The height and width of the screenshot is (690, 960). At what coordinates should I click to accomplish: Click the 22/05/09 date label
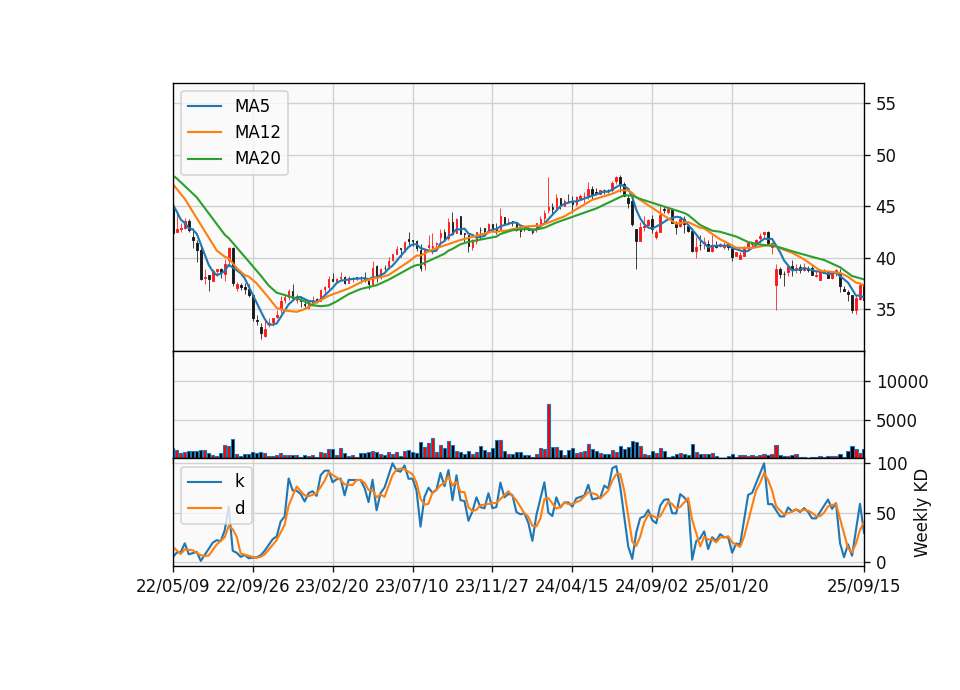pyautogui.click(x=173, y=586)
